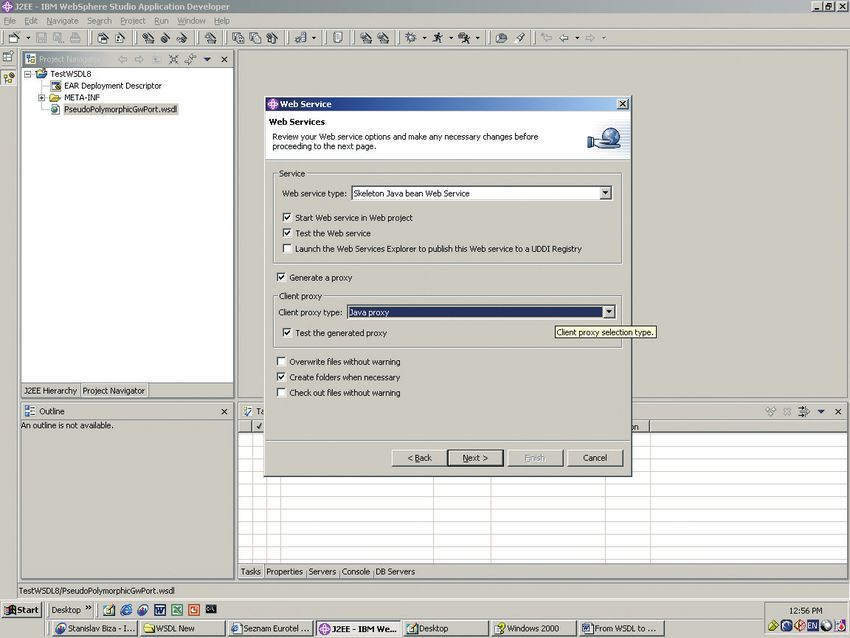Switch to the Console tab
Image resolution: width=850 pixels, height=638 pixels.
point(356,571)
